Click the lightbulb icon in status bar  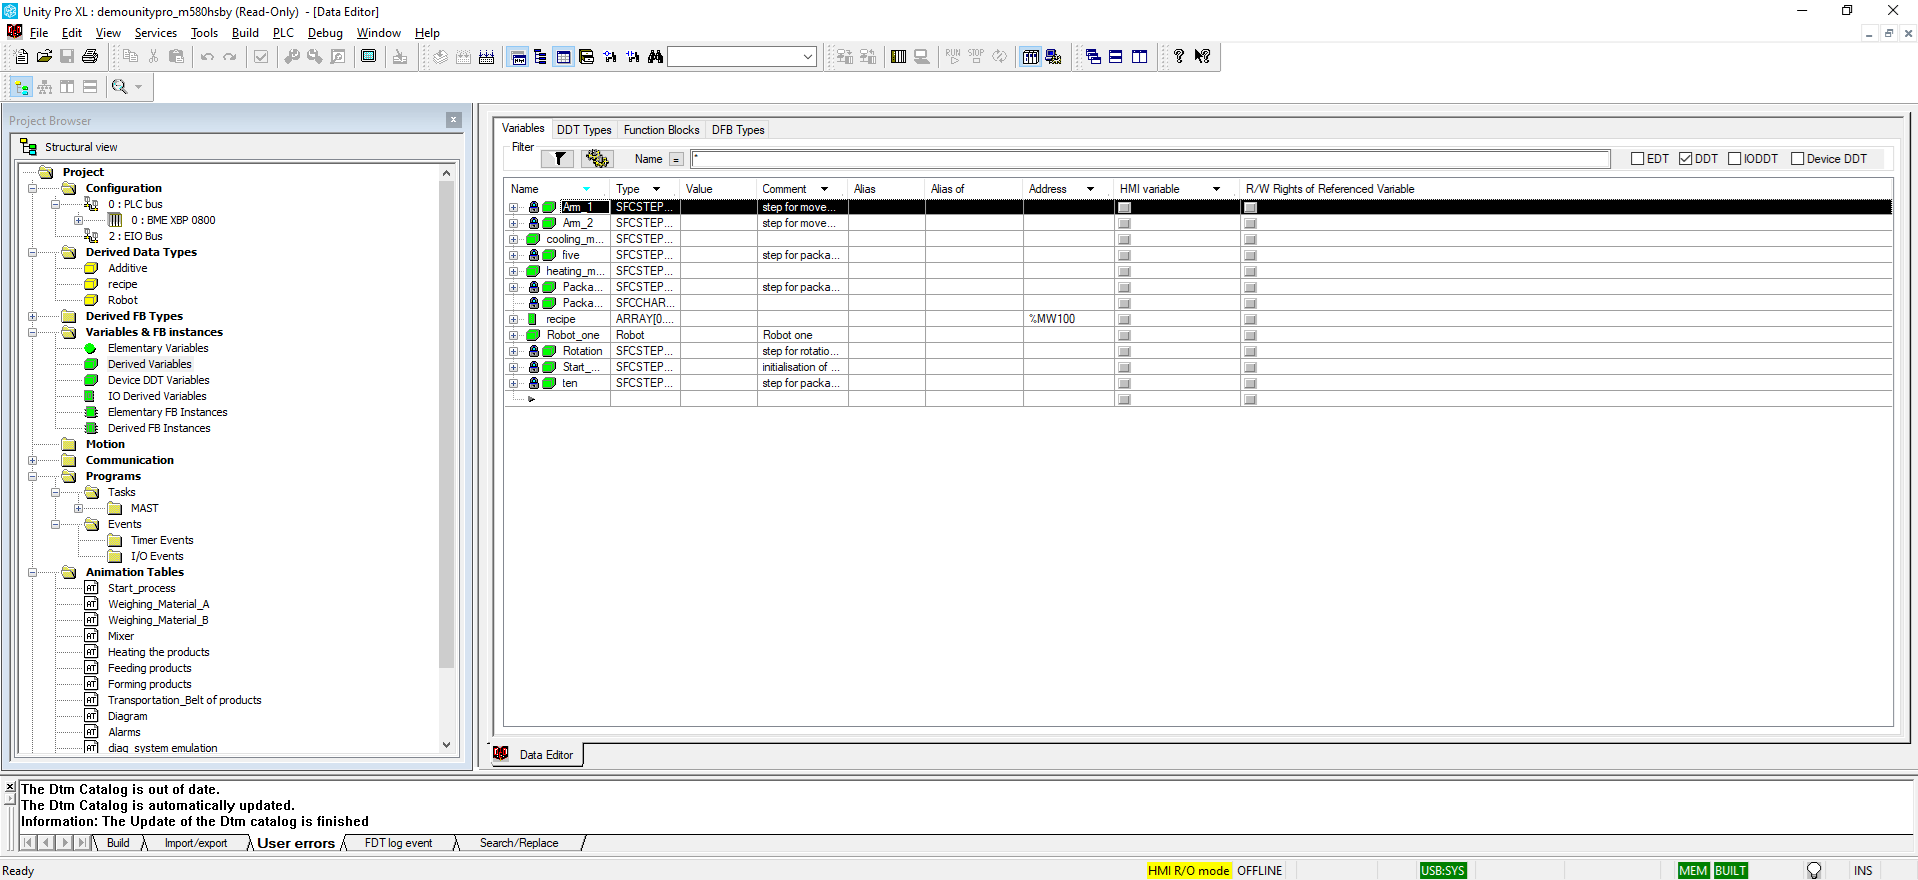click(1814, 870)
